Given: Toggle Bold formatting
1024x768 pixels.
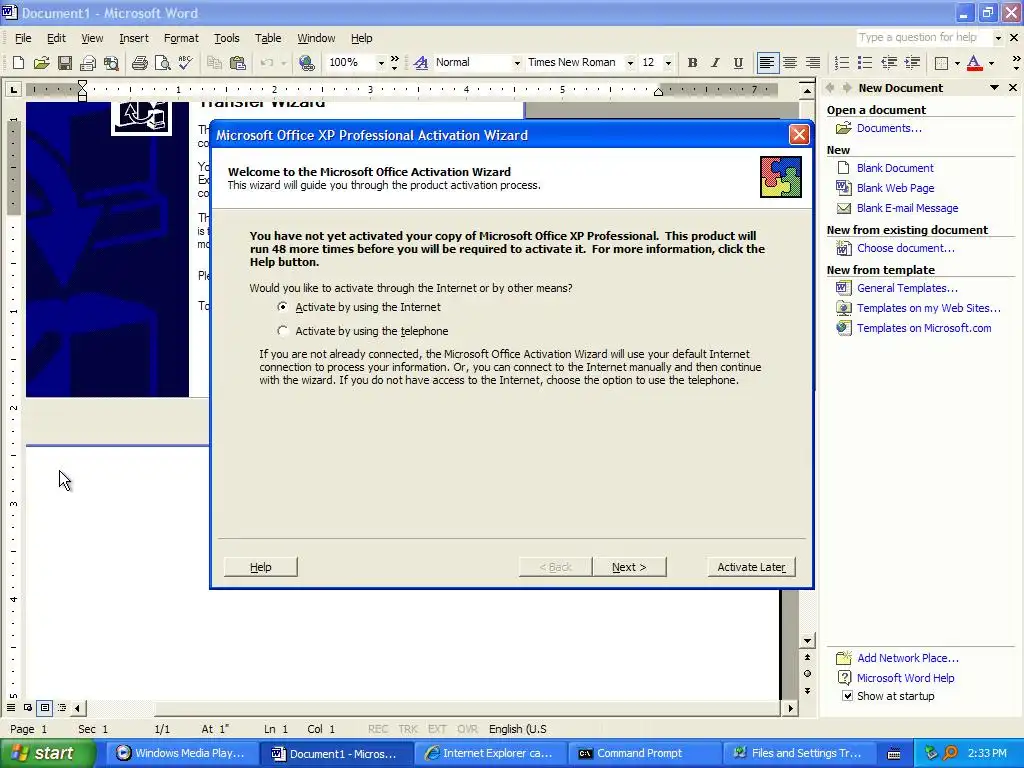Looking at the screenshot, I should point(692,63).
